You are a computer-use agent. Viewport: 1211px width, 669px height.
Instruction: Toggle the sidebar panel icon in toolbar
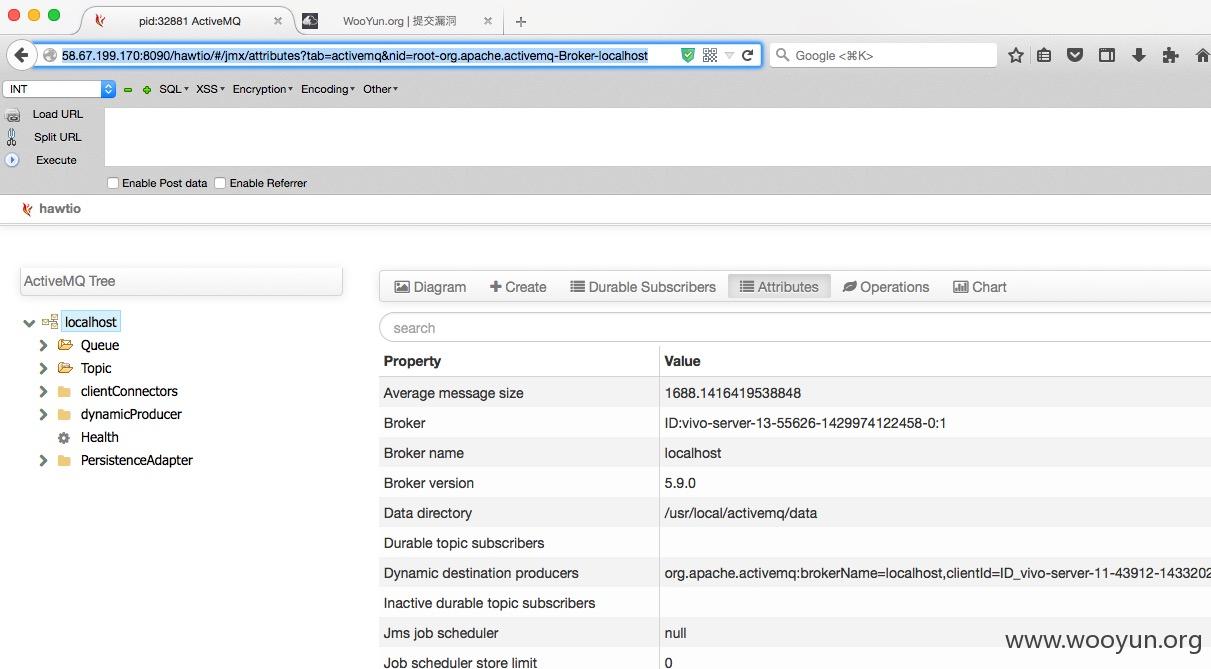(1107, 55)
